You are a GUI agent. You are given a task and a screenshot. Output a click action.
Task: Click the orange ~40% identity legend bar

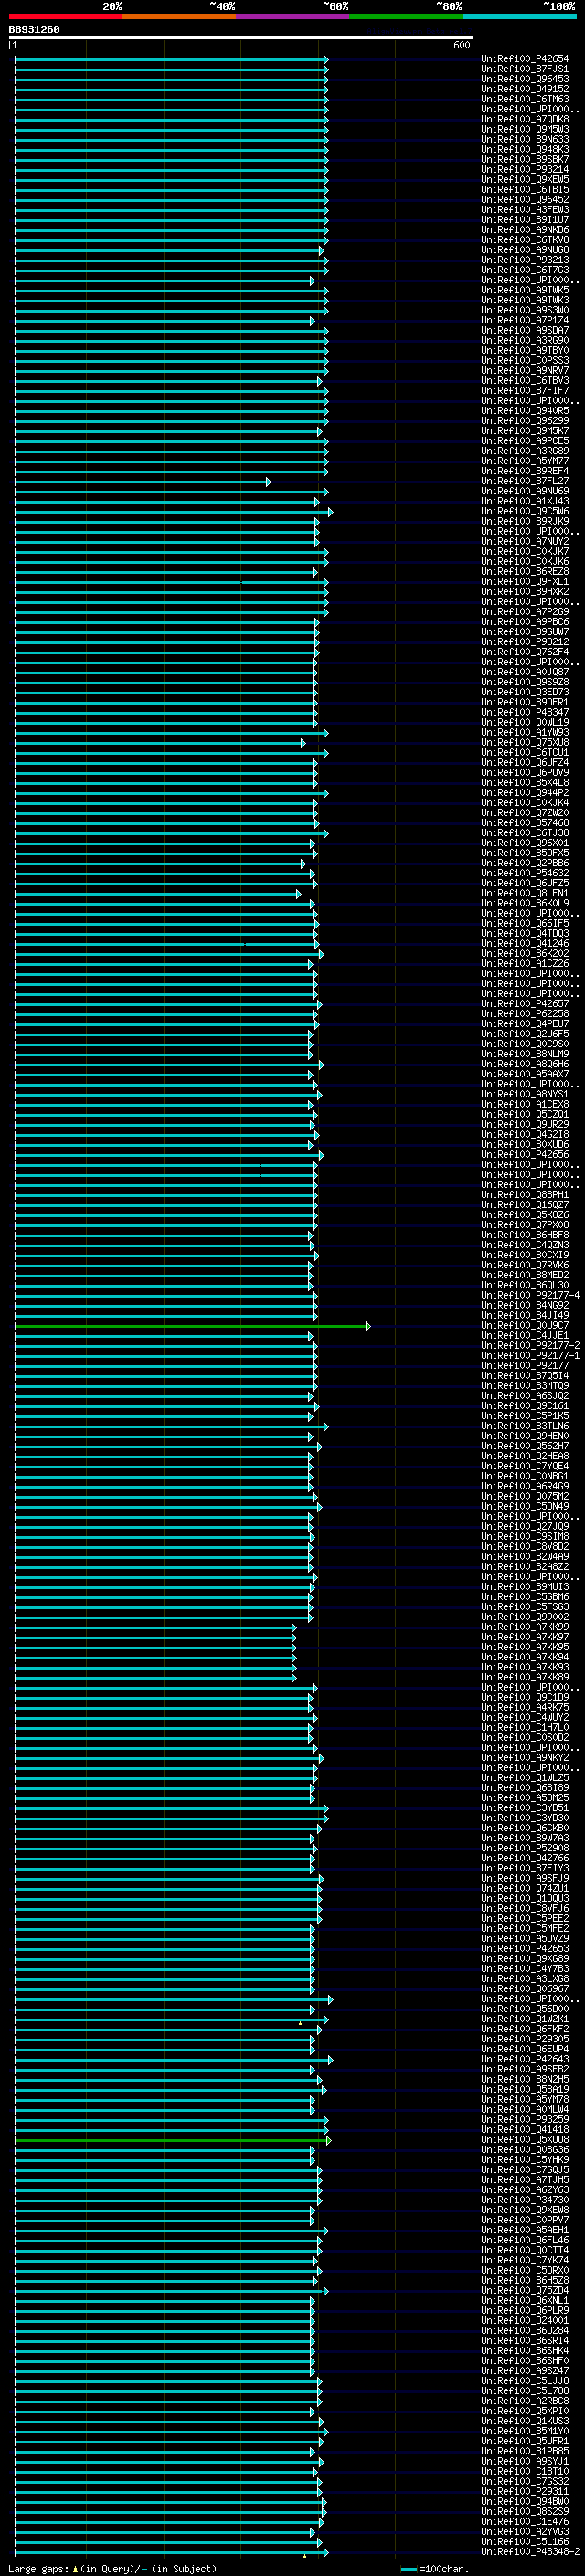(179, 16)
